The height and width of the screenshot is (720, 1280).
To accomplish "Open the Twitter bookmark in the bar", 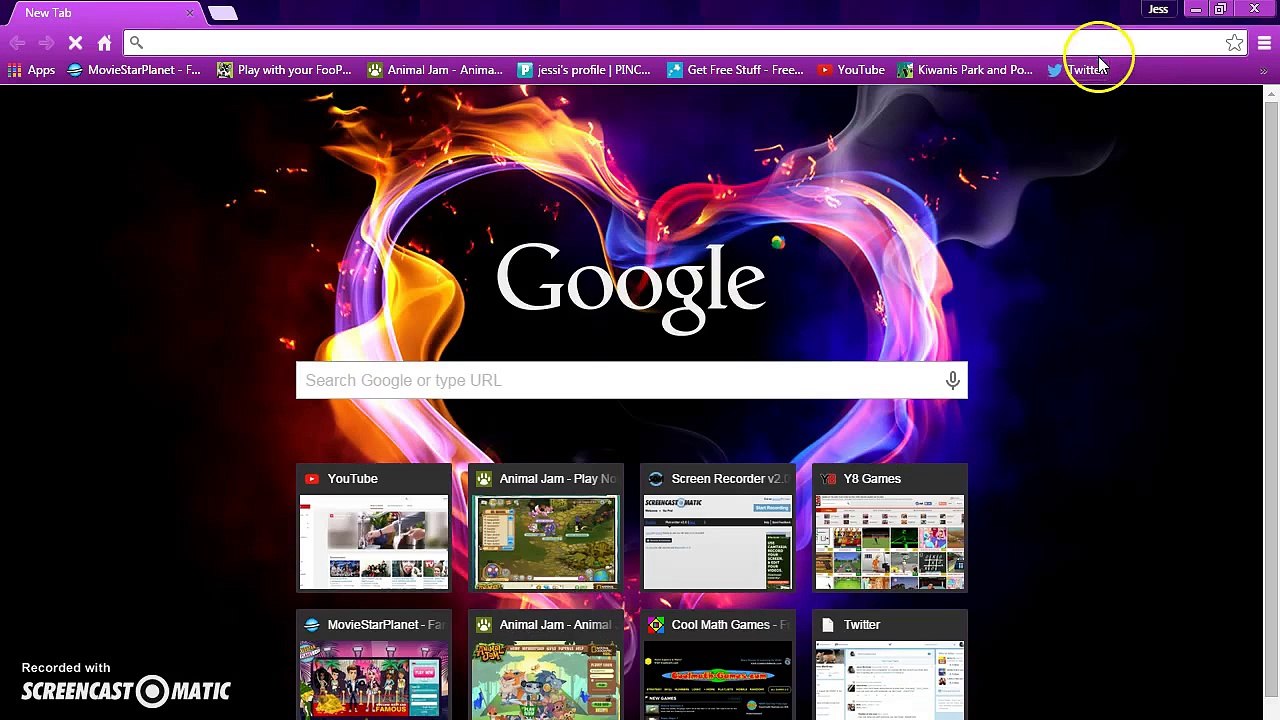I will [x=1077, y=70].
